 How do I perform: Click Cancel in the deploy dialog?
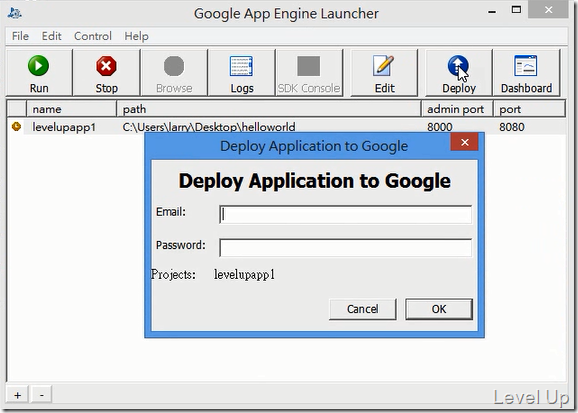point(363,309)
